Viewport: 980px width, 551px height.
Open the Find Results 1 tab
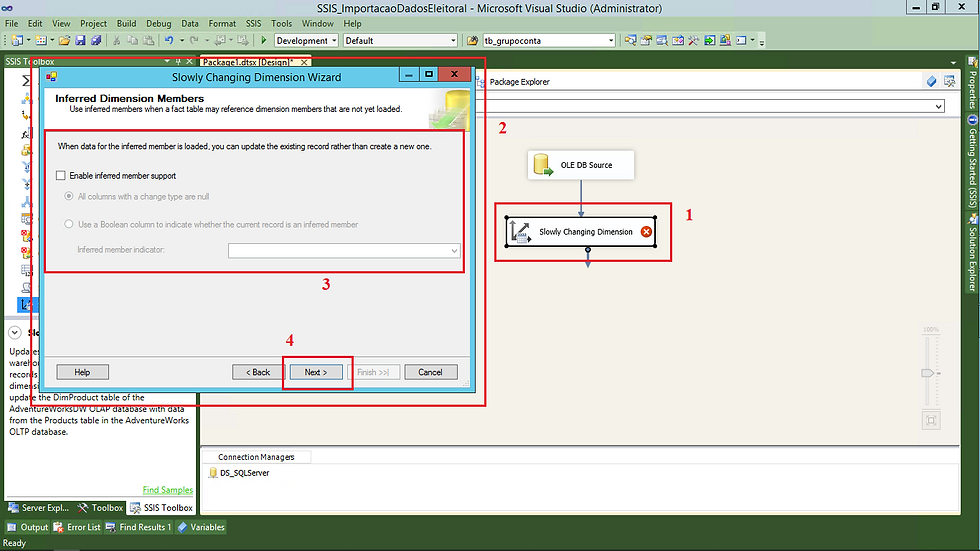coord(138,527)
